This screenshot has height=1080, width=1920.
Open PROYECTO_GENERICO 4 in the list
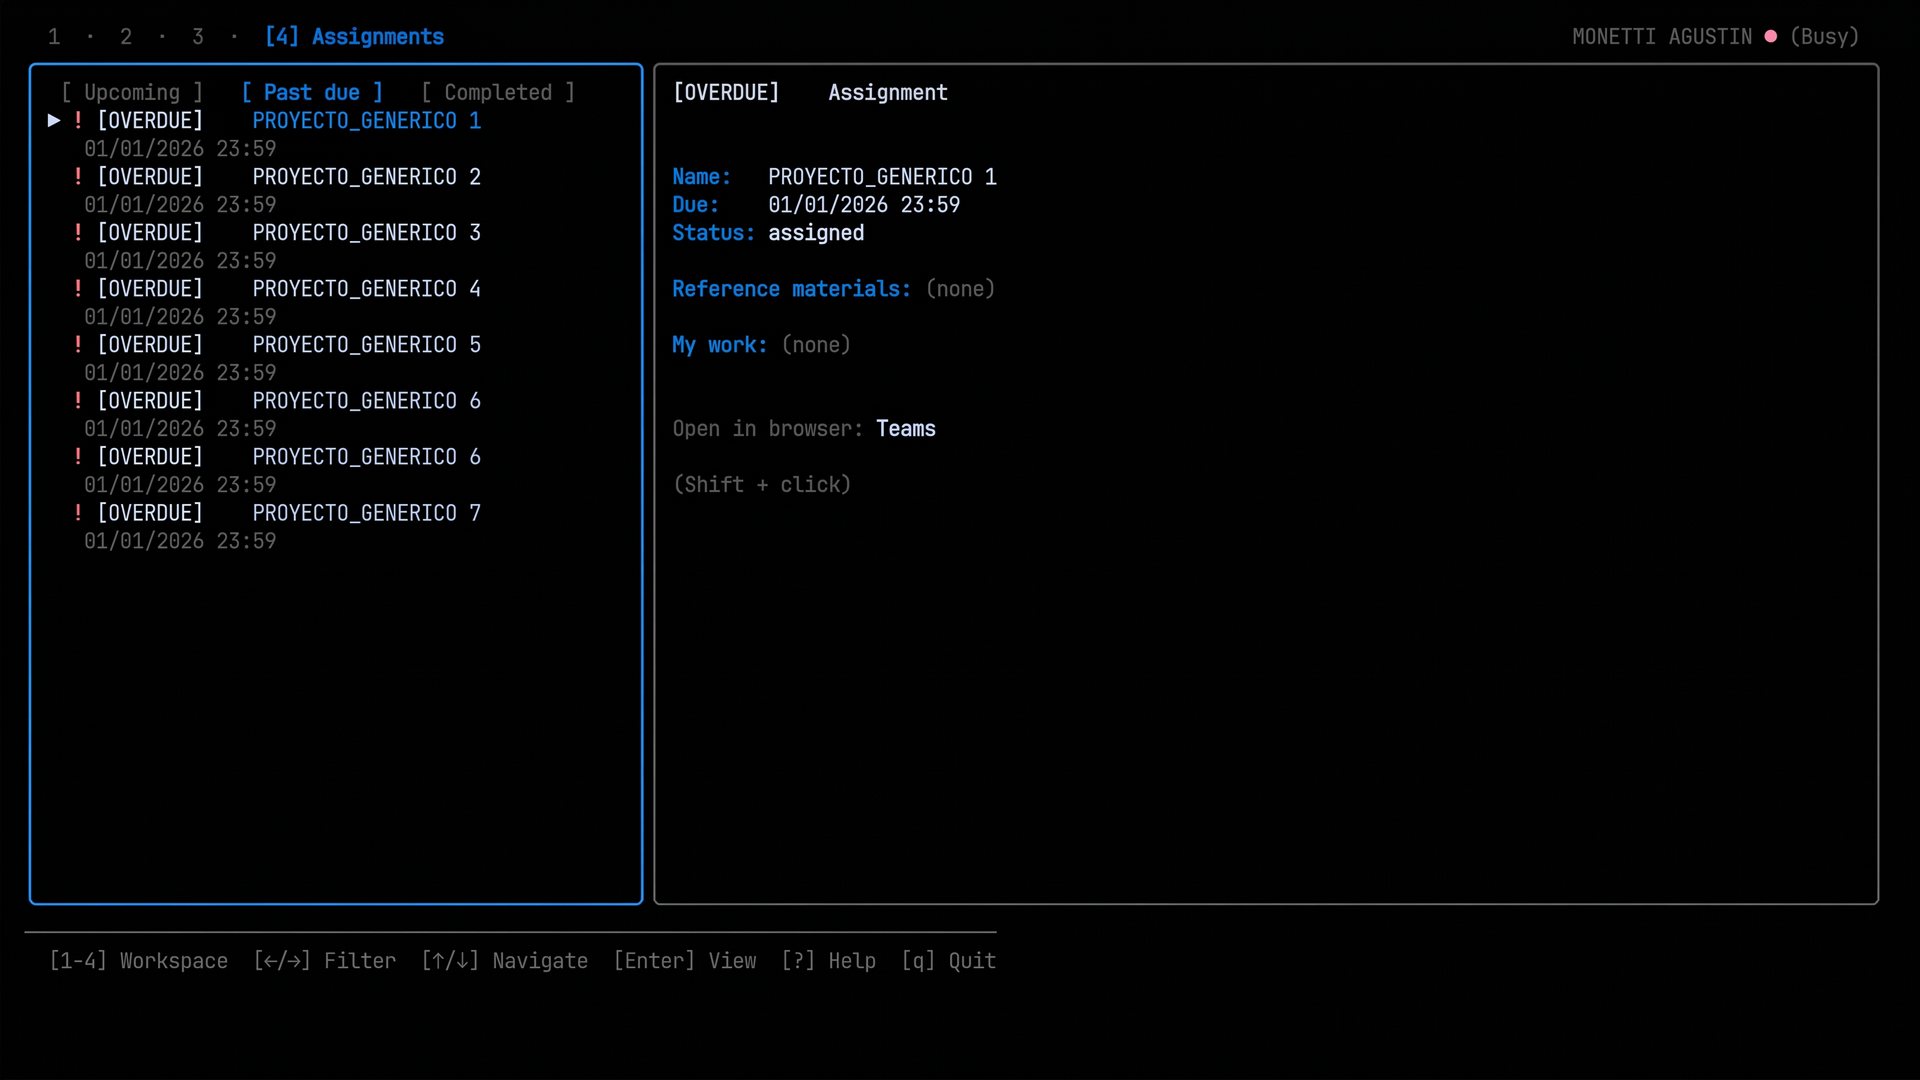[x=366, y=288]
